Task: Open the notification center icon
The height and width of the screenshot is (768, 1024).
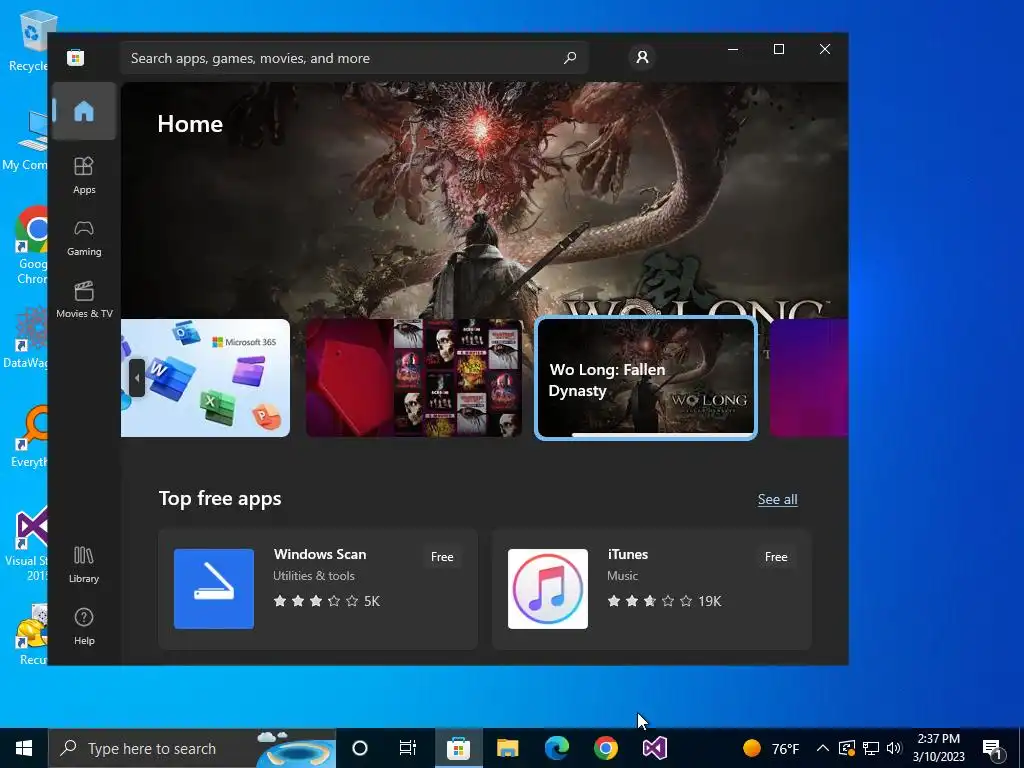Action: pos(993,749)
